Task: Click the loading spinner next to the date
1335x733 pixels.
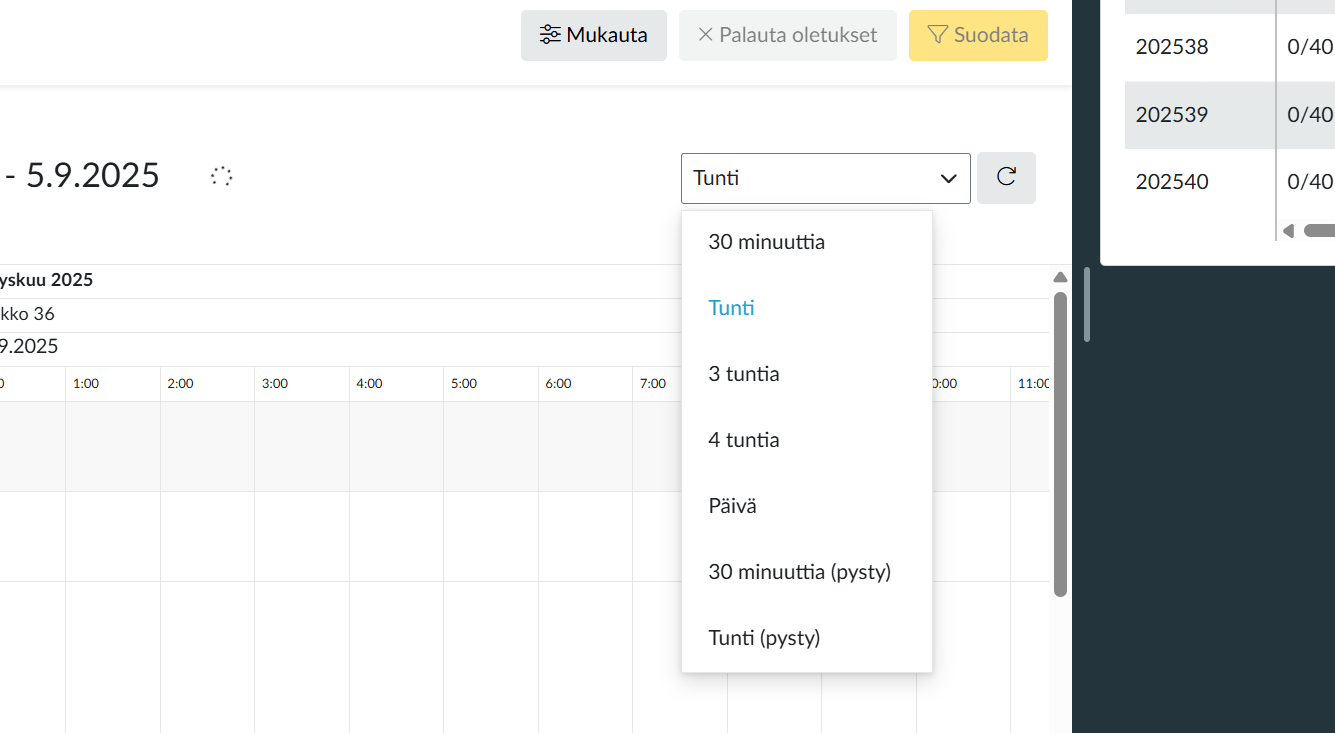Action: point(222,175)
